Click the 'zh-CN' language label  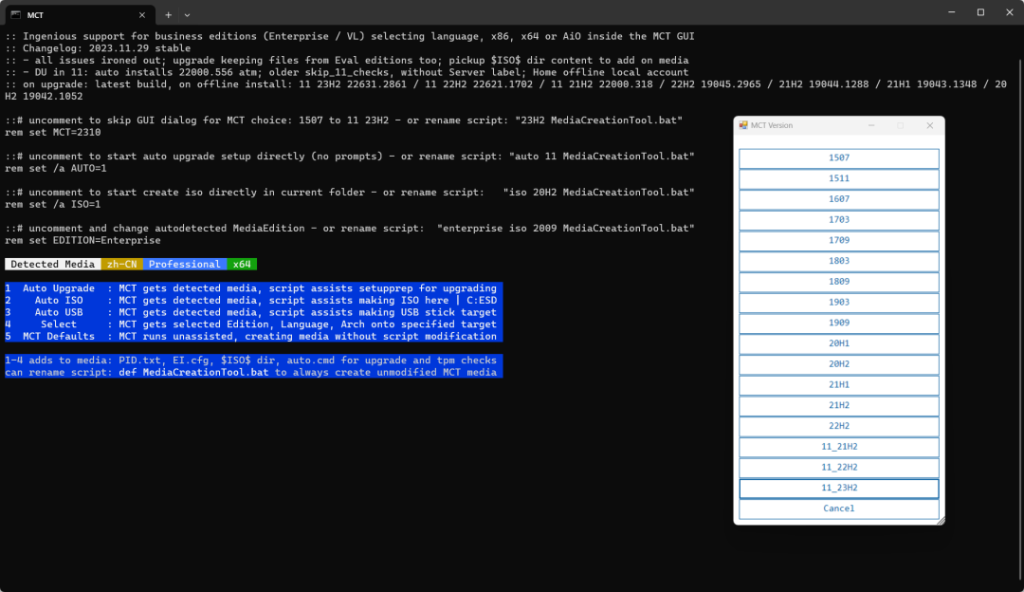point(122,264)
